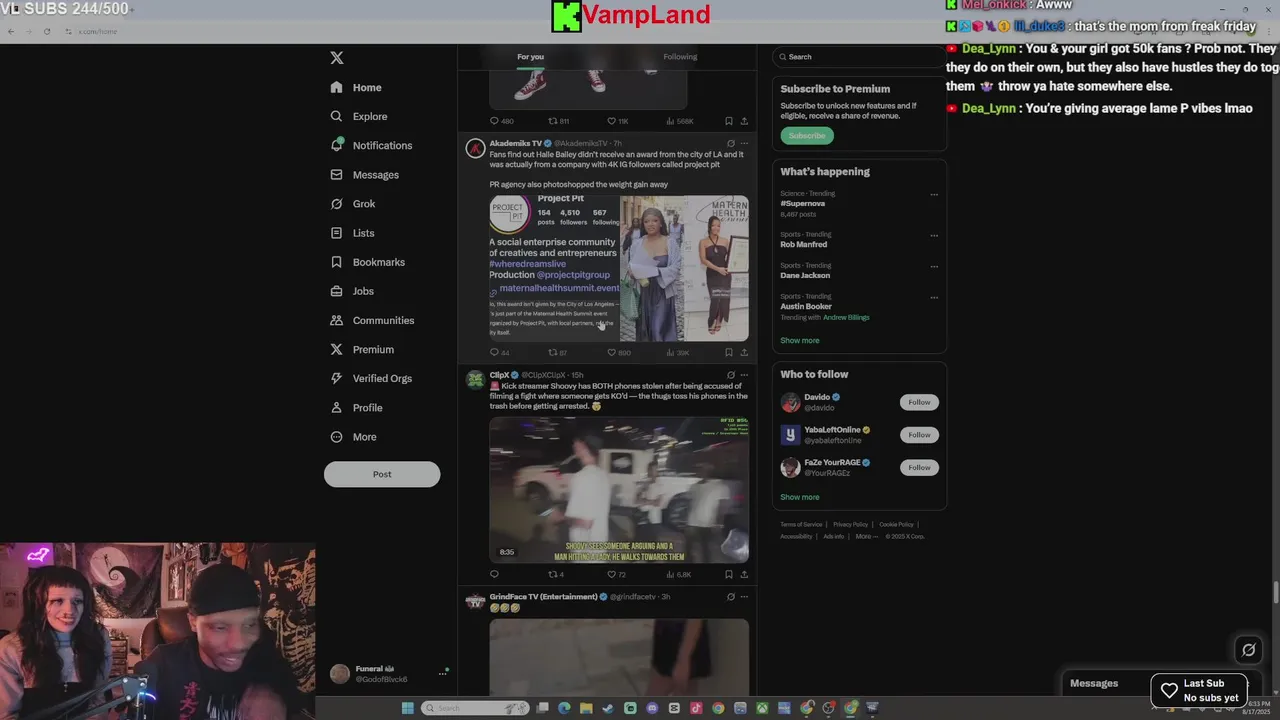1280x720 pixels.
Task: Click the X logo in sidebar
Action: [337, 58]
